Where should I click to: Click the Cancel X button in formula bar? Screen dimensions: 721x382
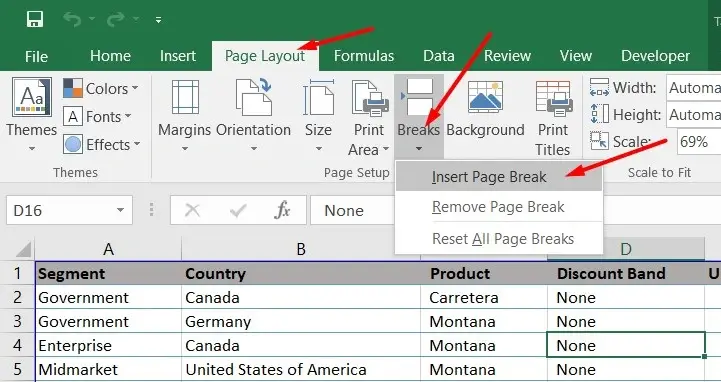click(x=192, y=210)
